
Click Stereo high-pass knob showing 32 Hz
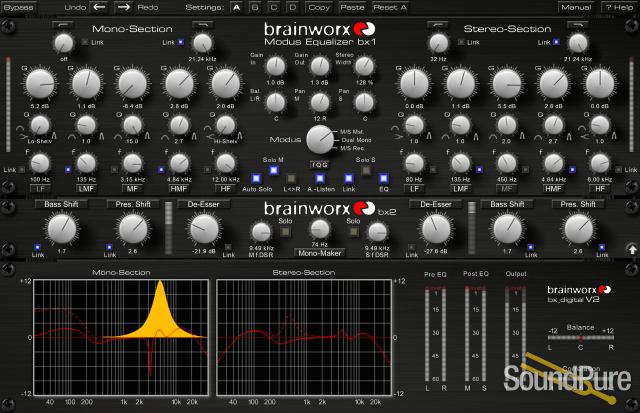pyautogui.click(x=438, y=44)
